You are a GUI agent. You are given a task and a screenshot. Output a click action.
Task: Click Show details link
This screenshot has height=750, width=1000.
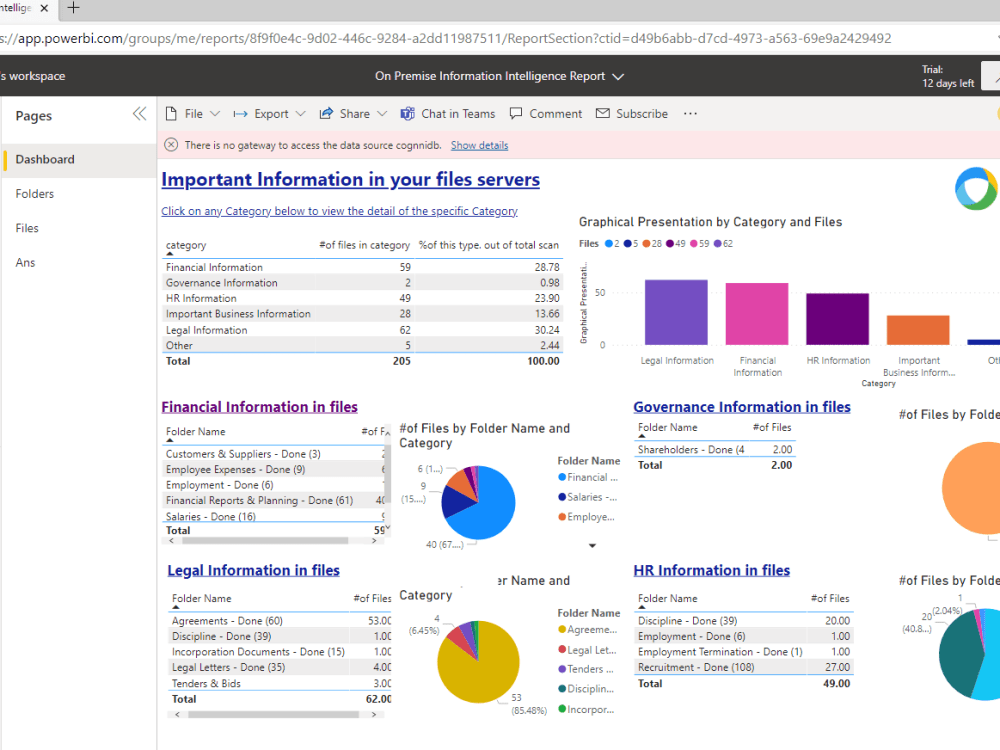pyautogui.click(x=480, y=145)
